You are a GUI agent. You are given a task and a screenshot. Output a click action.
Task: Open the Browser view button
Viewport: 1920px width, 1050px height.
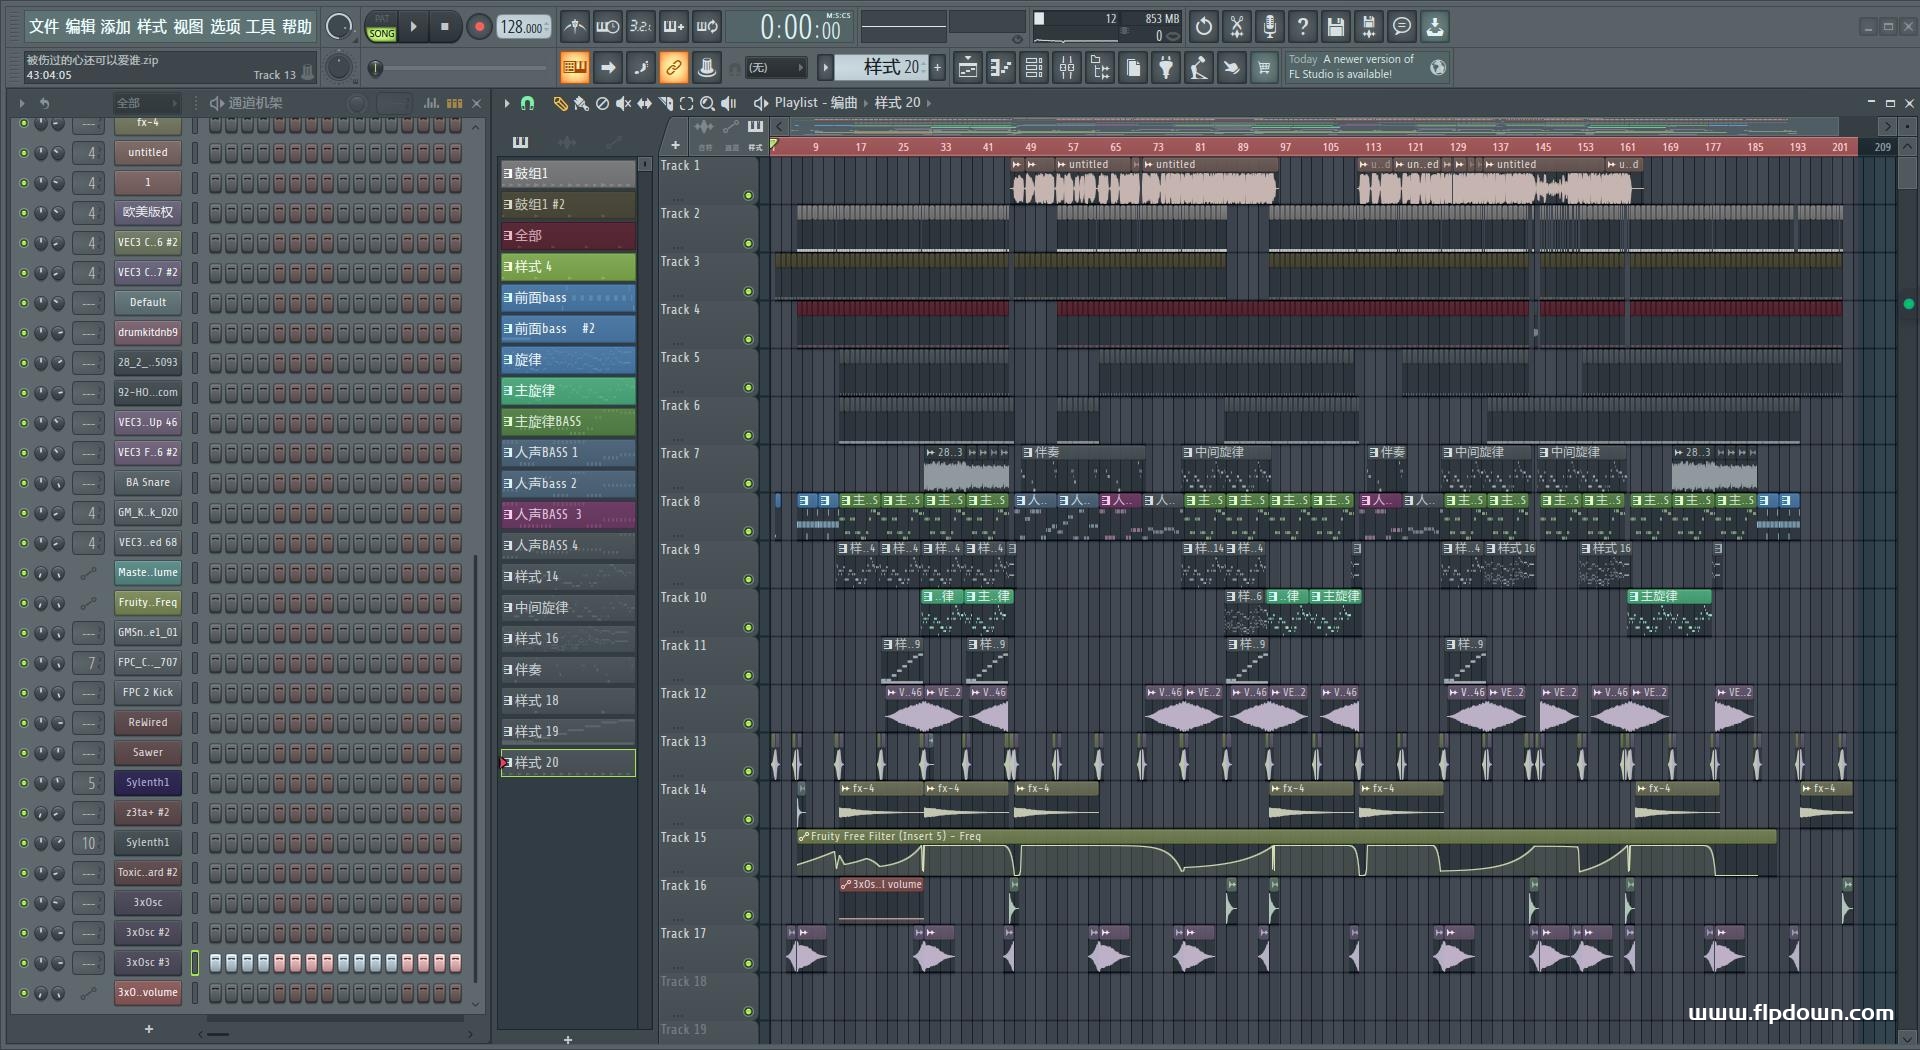click(1100, 68)
